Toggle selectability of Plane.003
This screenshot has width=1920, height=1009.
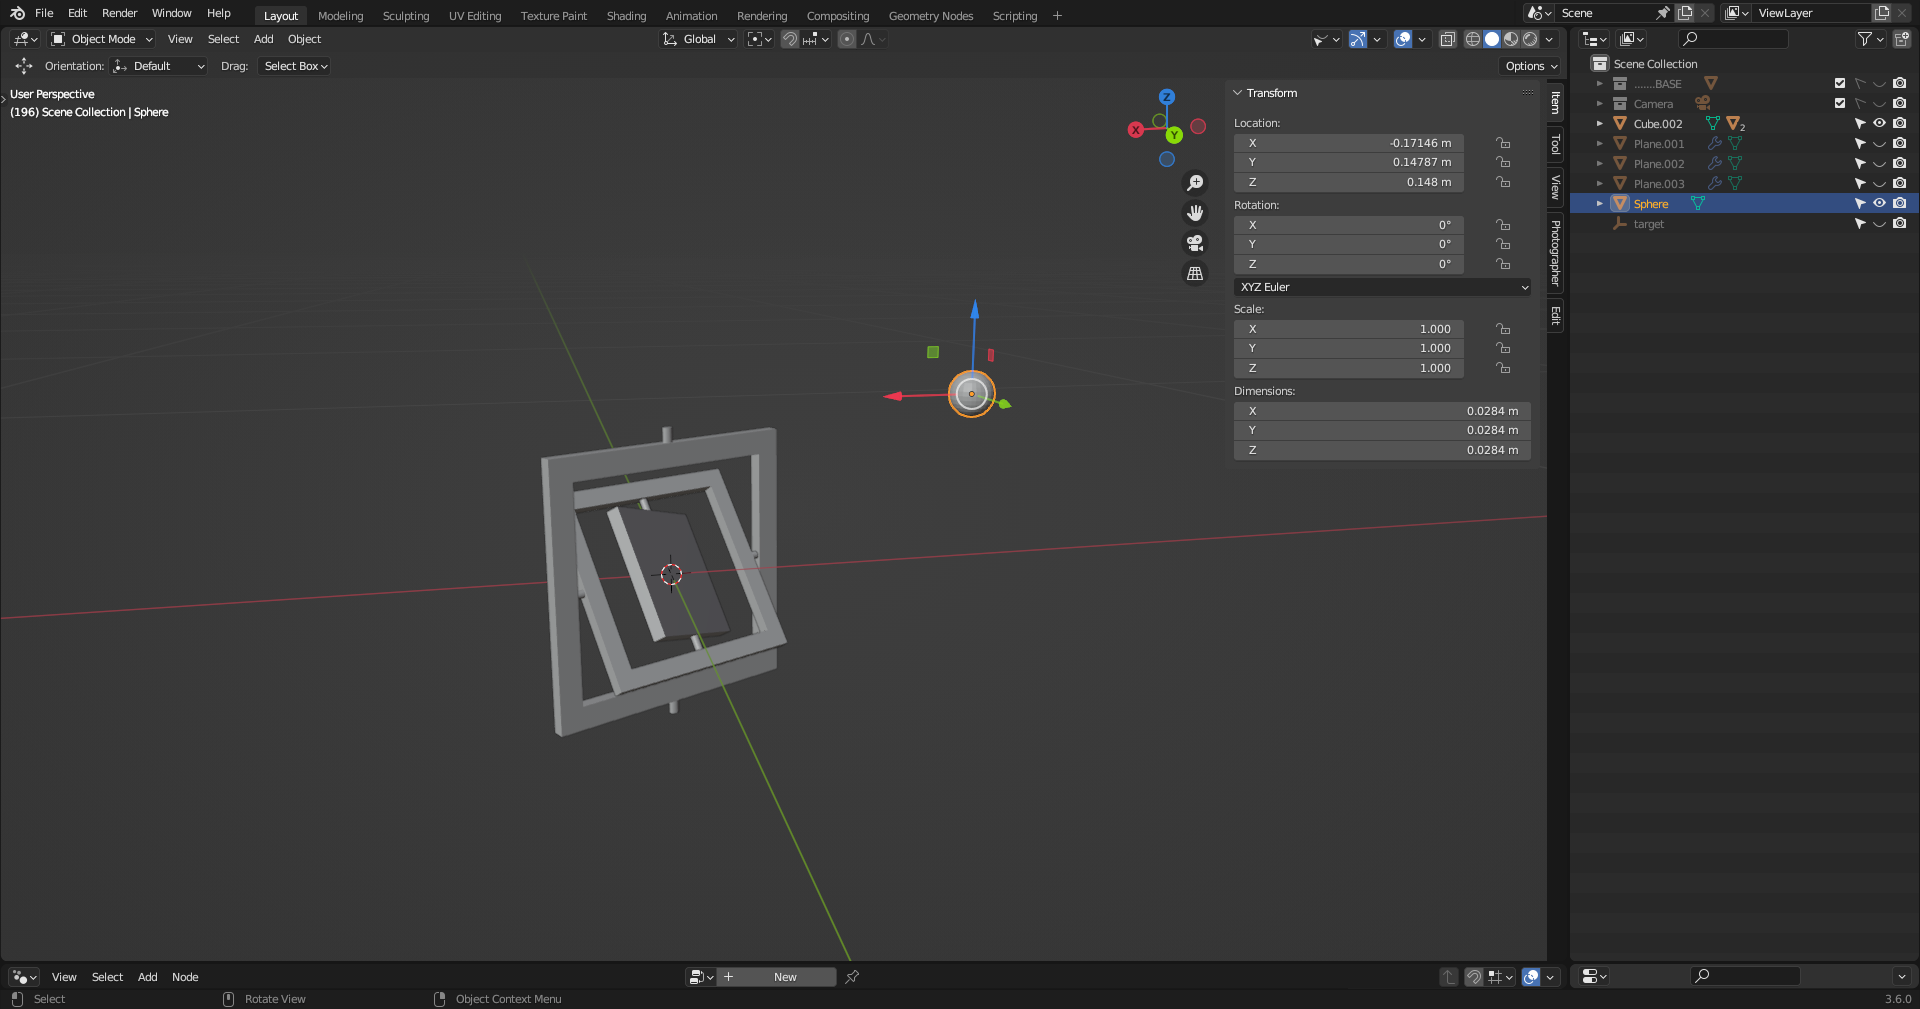pyautogui.click(x=1860, y=183)
